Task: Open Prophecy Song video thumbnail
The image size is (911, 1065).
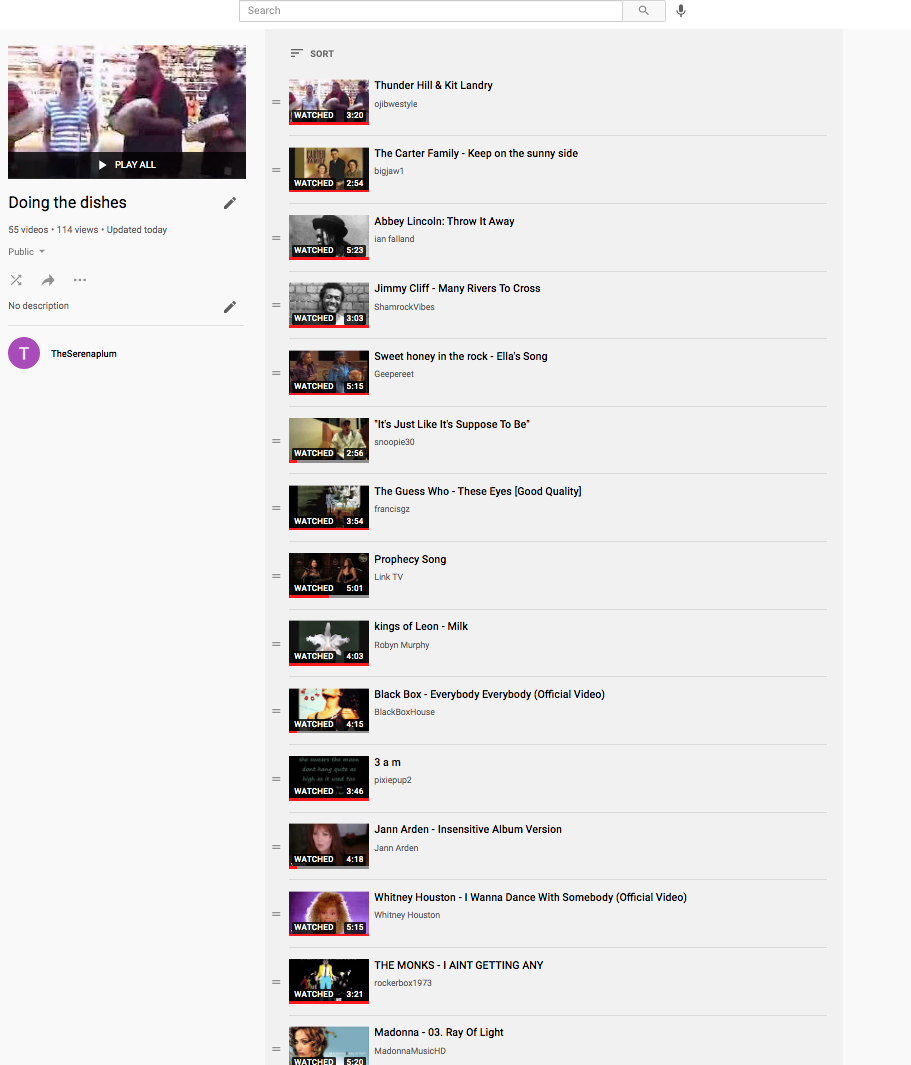Action: coord(329,575)
